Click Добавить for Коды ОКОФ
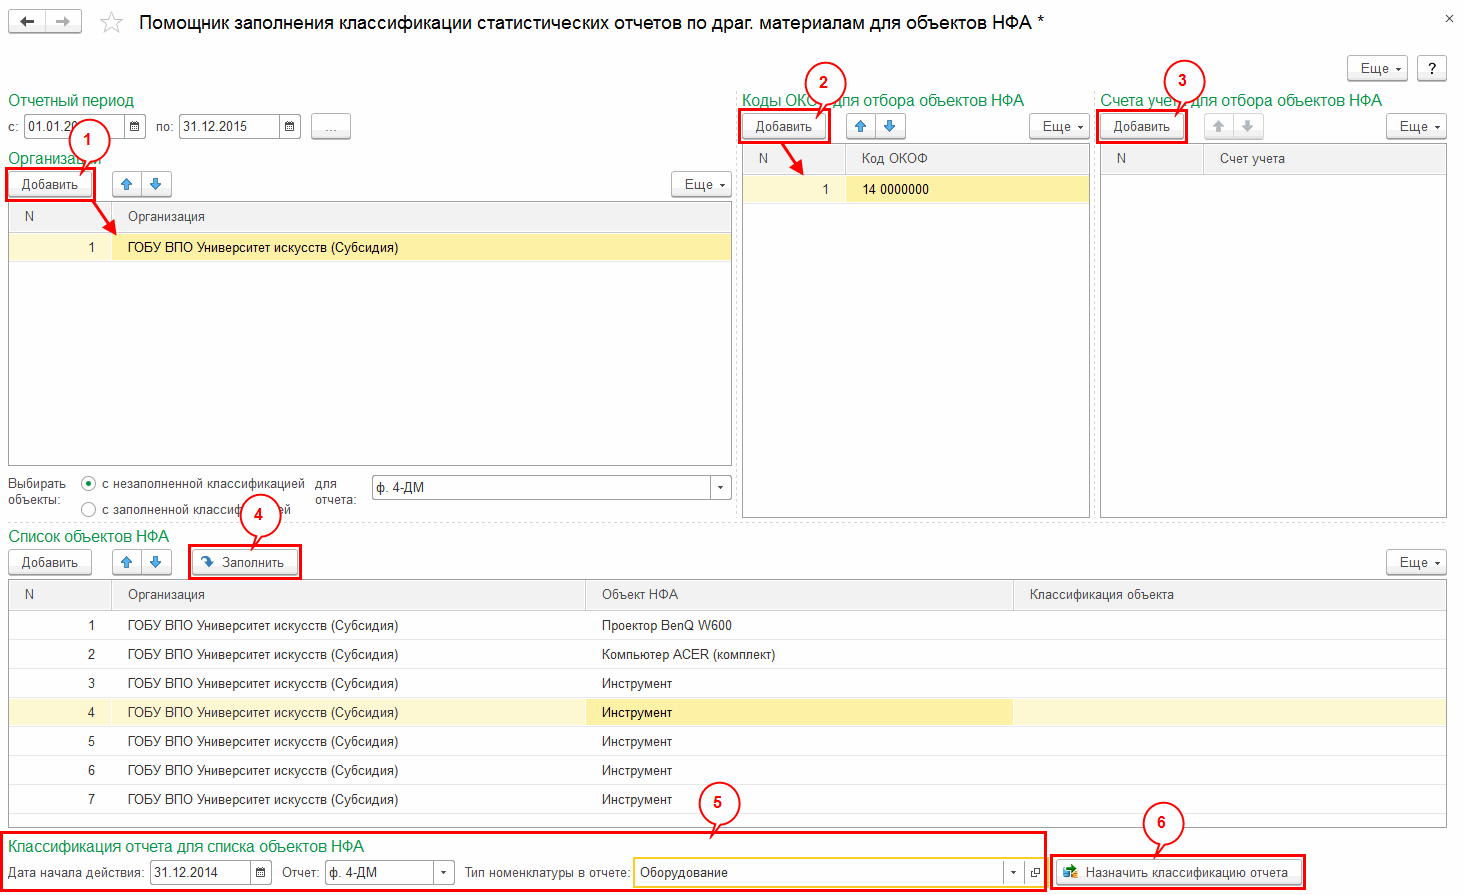Image resolution: width=1463 pixels, height=895 pixels. pyautogui.click(x=784, y=126)
